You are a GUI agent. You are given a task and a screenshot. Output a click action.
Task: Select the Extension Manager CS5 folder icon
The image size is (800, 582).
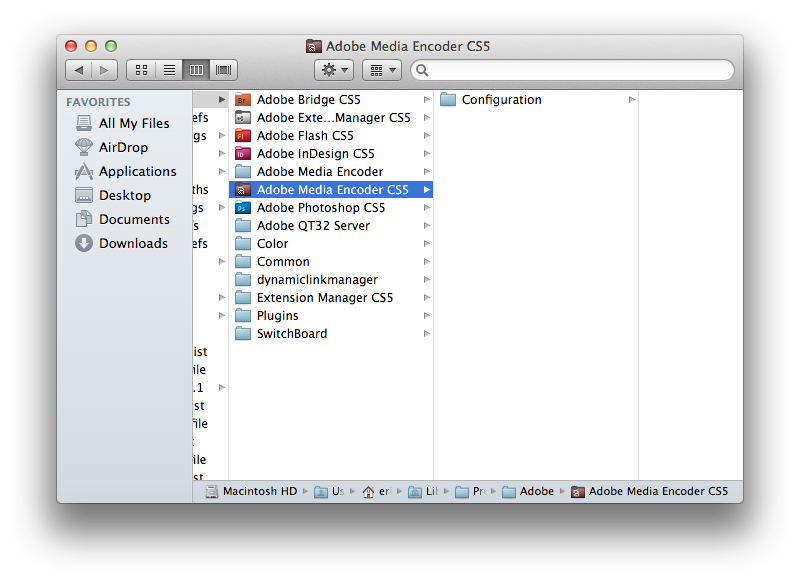click(x=243, y=297)
